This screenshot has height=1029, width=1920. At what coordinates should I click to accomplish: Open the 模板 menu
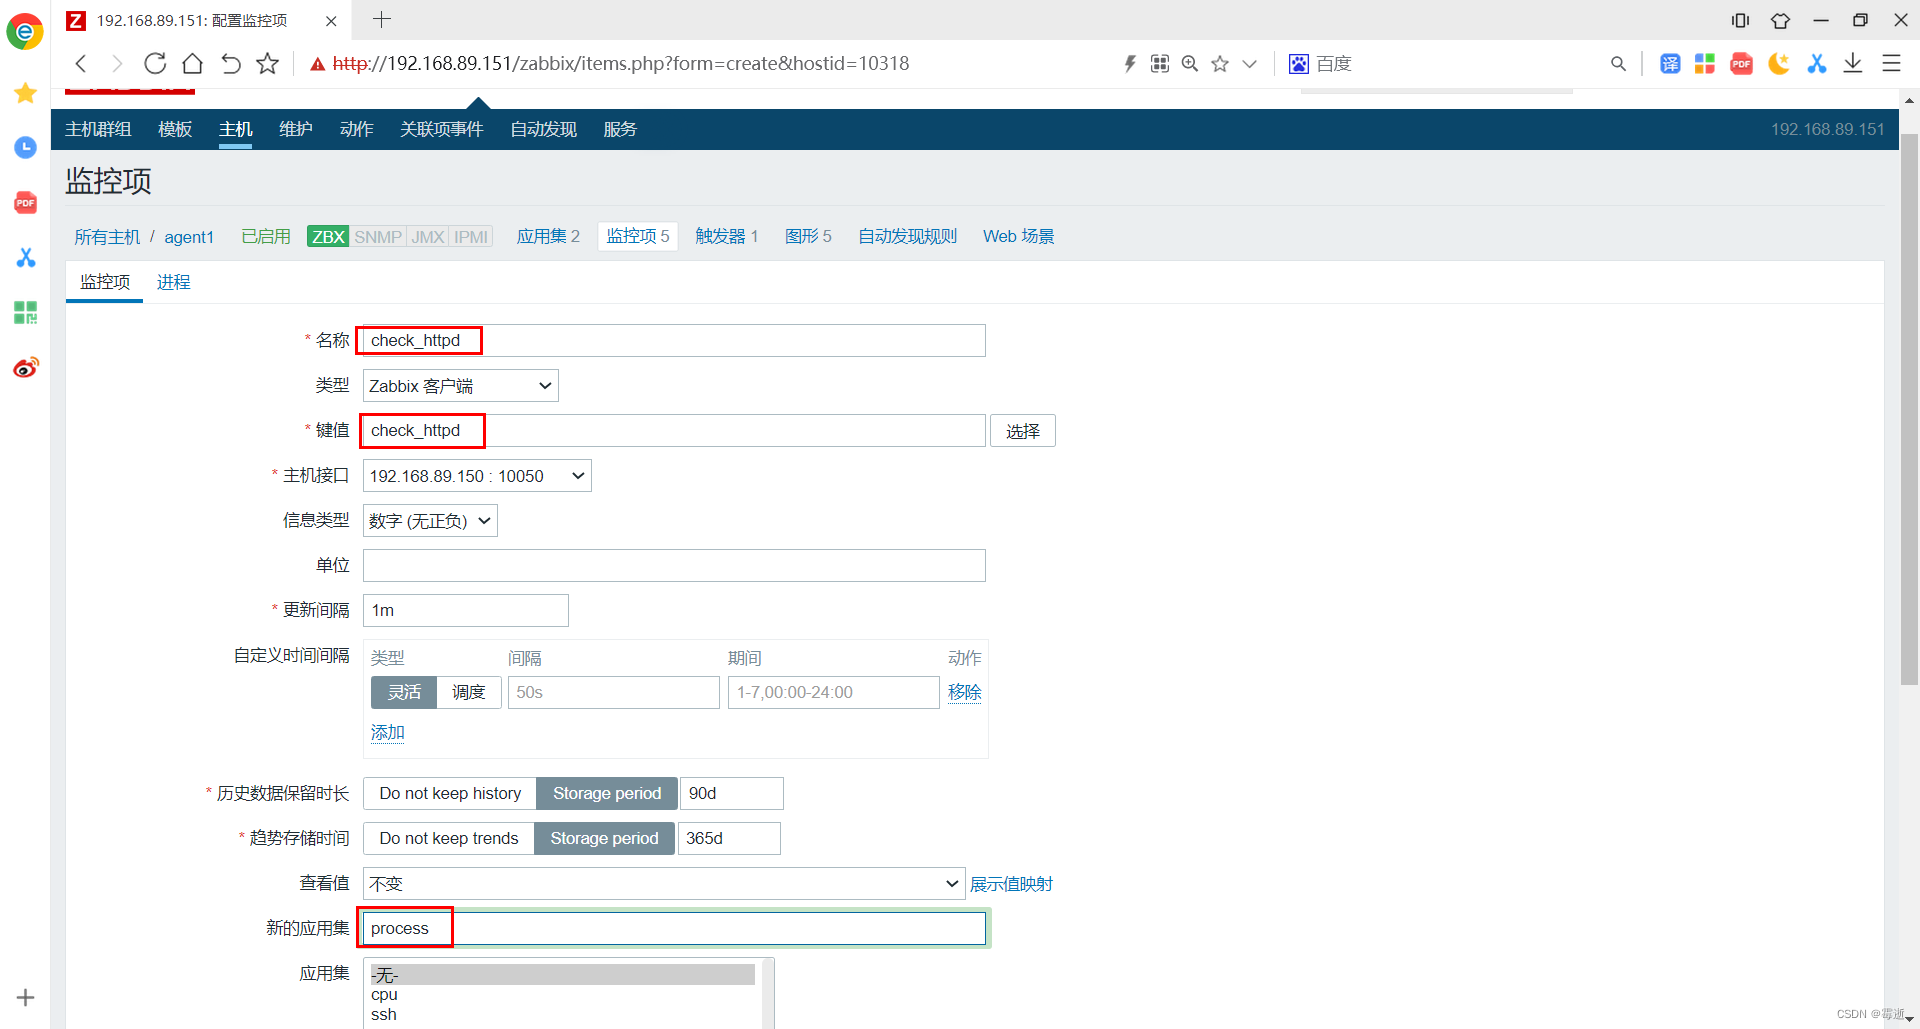[x=175, y=129]
